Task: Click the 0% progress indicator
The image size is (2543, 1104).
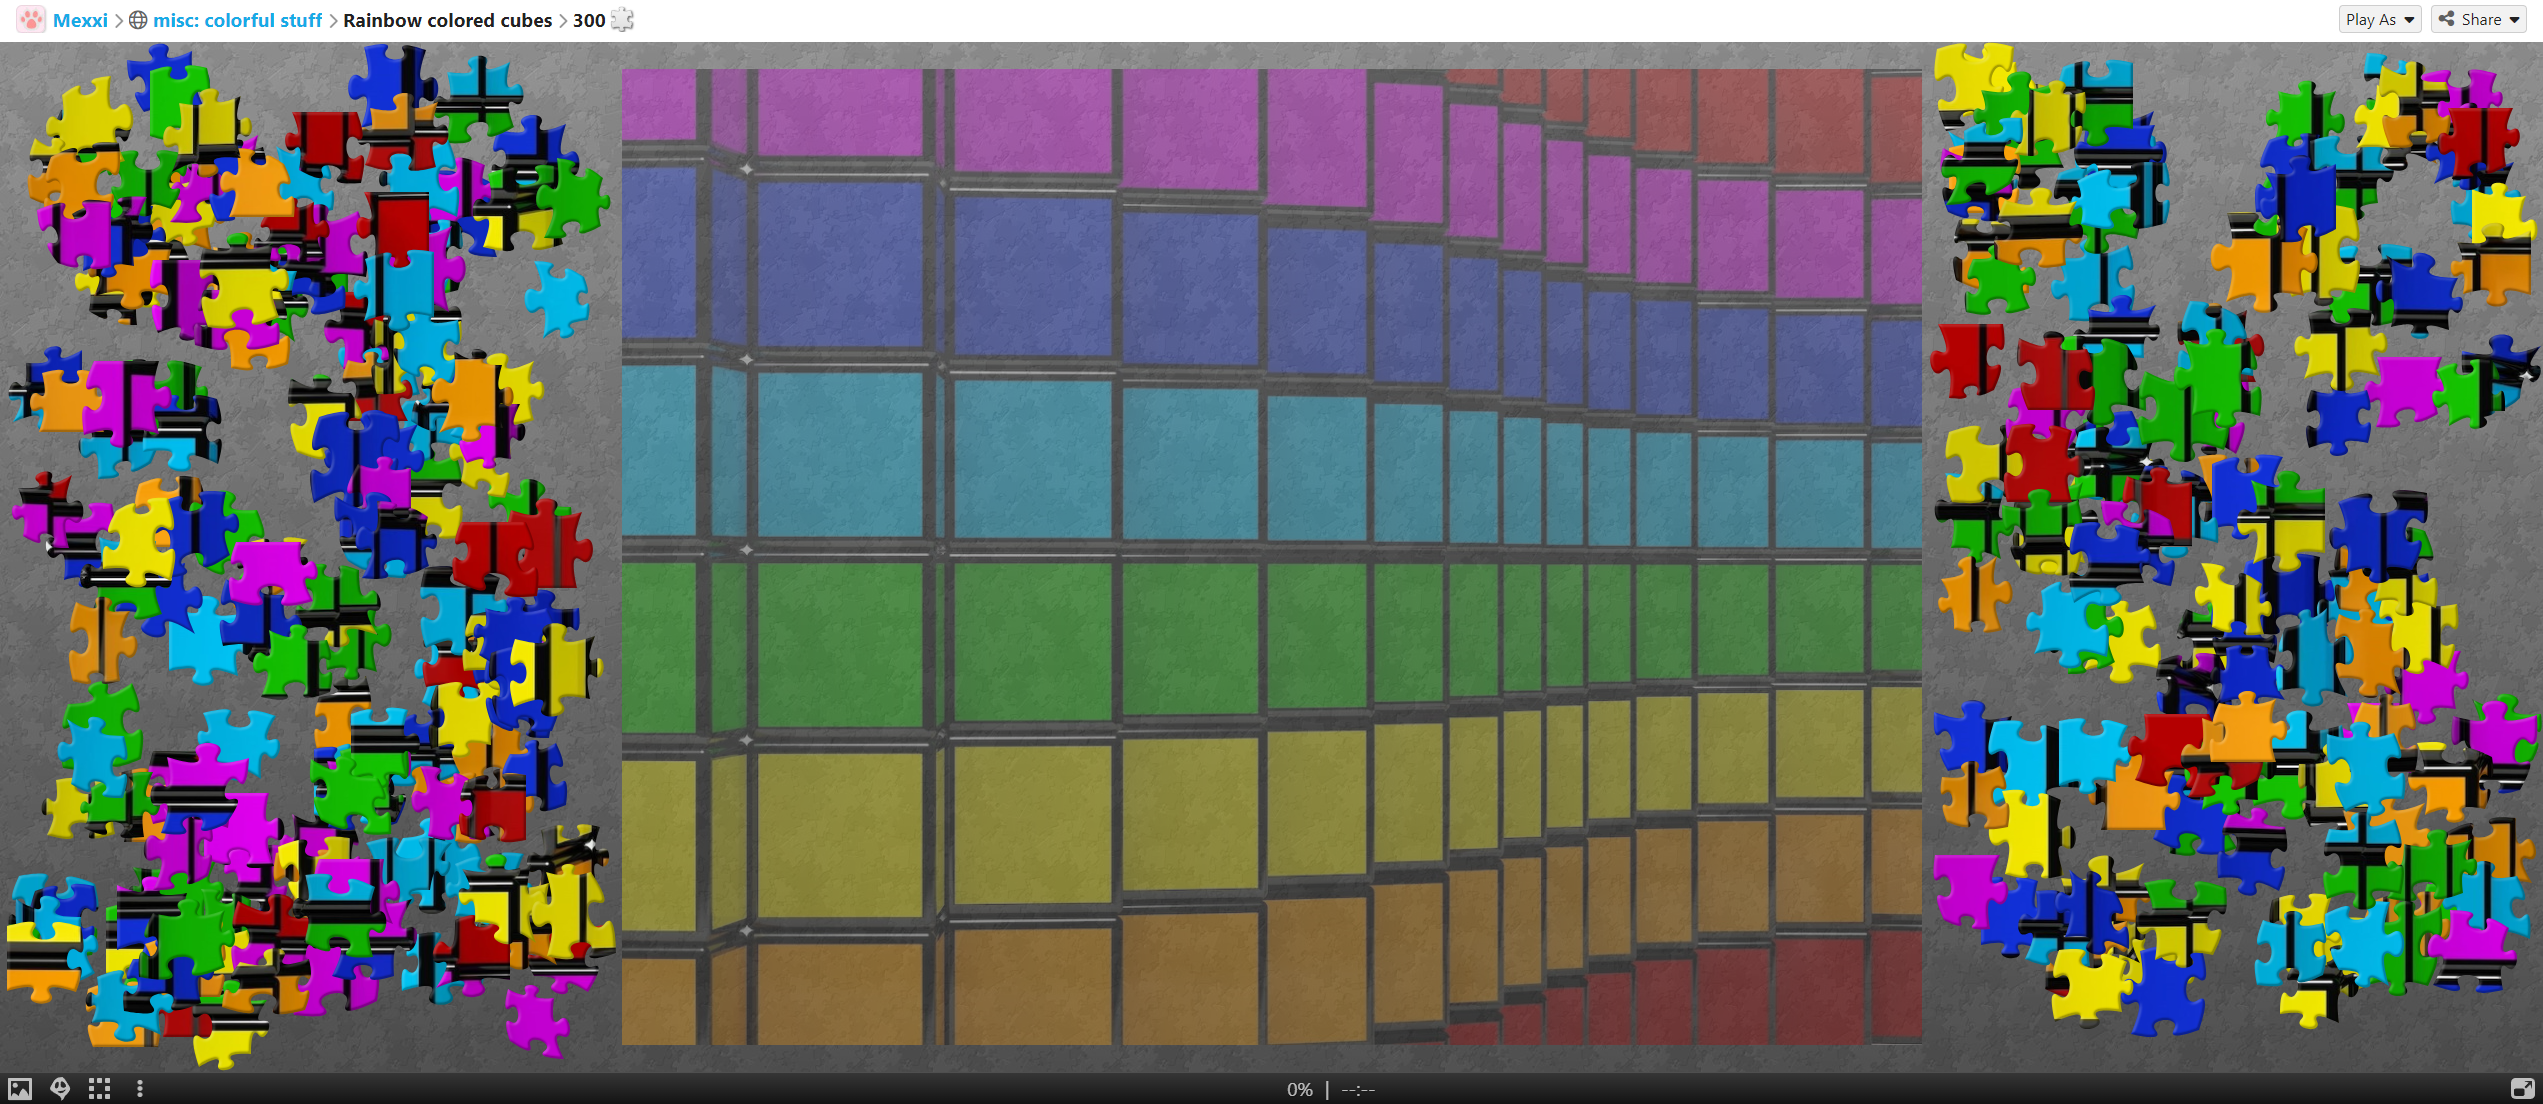Action: pyautogui.click(x=1299, y=1089)
